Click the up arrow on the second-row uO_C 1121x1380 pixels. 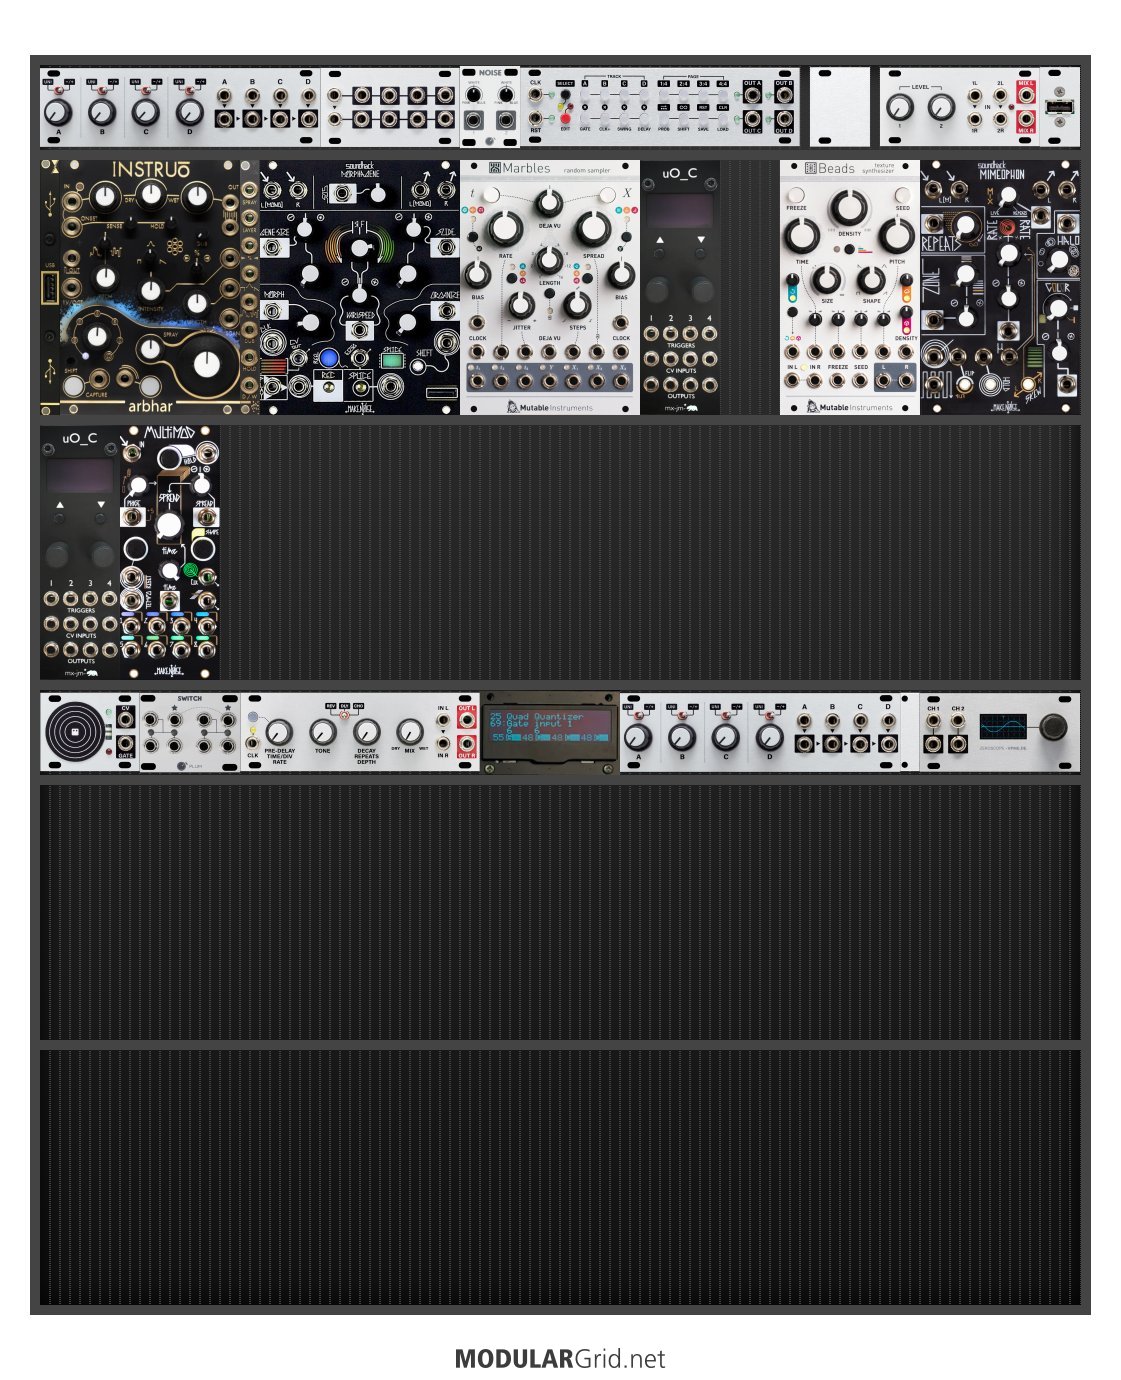659,241
